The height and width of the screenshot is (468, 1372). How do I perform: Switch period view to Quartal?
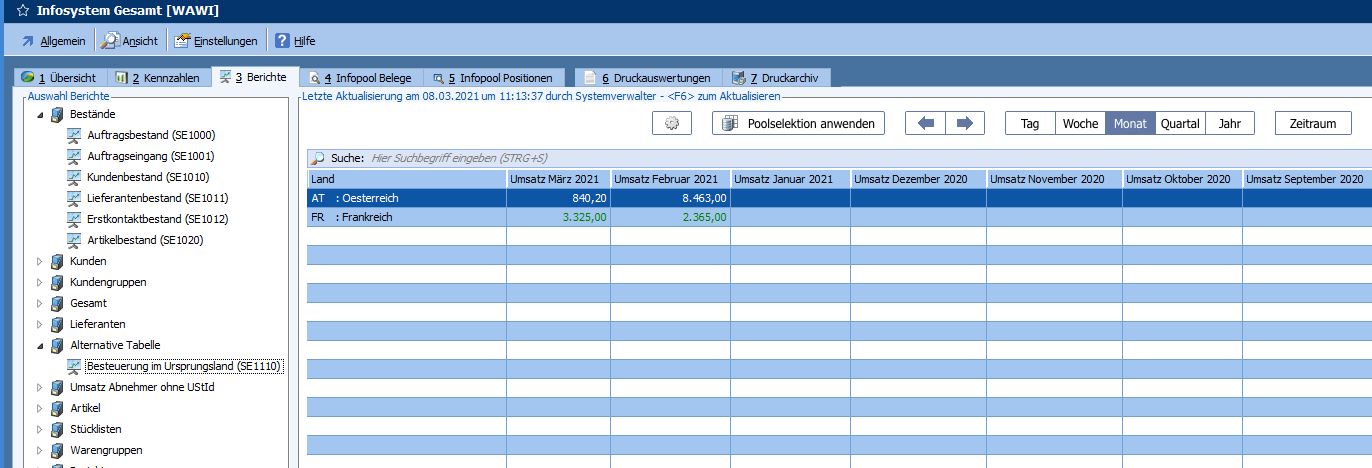1180,123
